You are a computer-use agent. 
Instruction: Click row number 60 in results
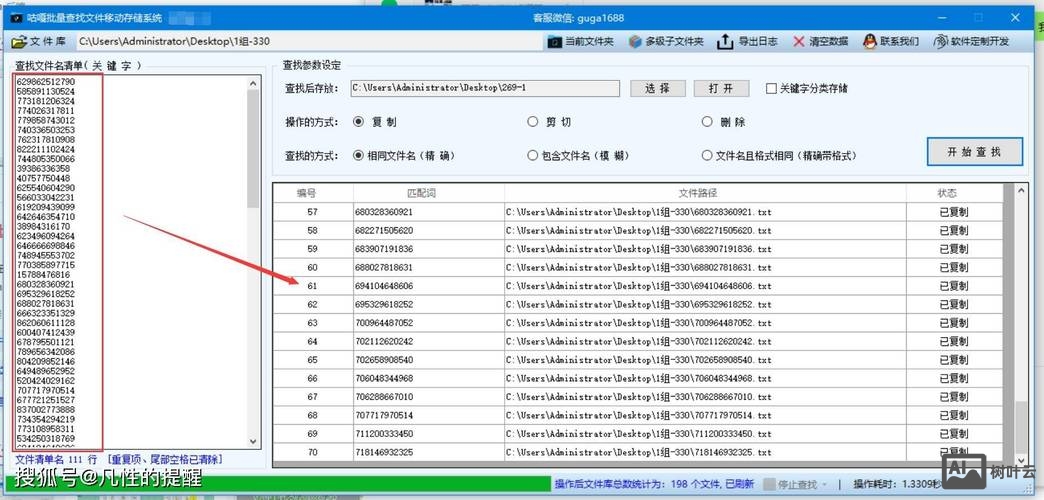point(312,268)
